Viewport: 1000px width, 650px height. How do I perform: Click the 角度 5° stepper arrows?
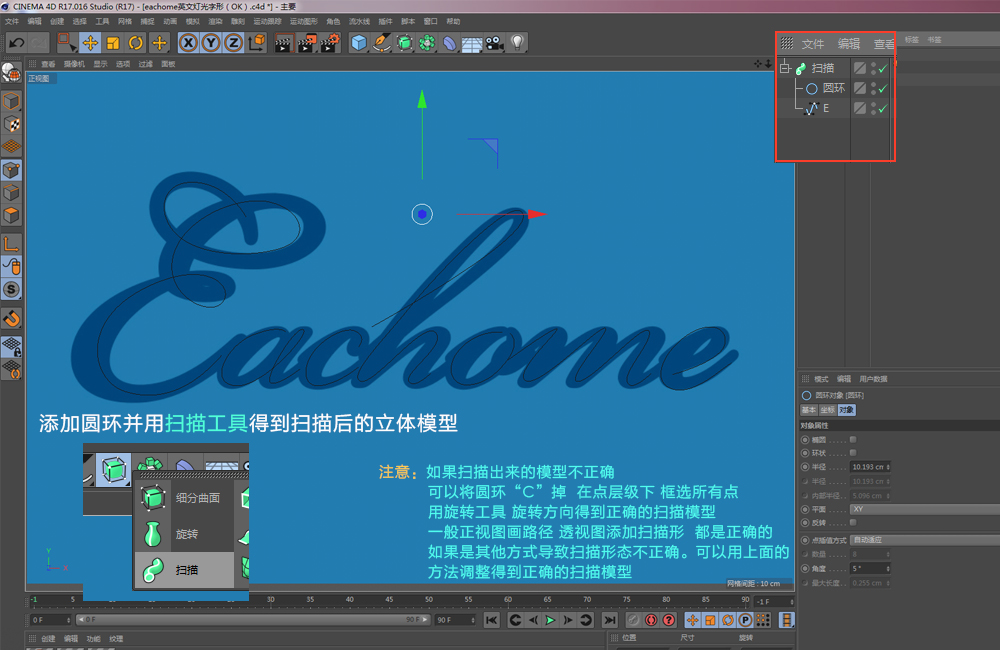pyautogui.click(x=888, y=568)
